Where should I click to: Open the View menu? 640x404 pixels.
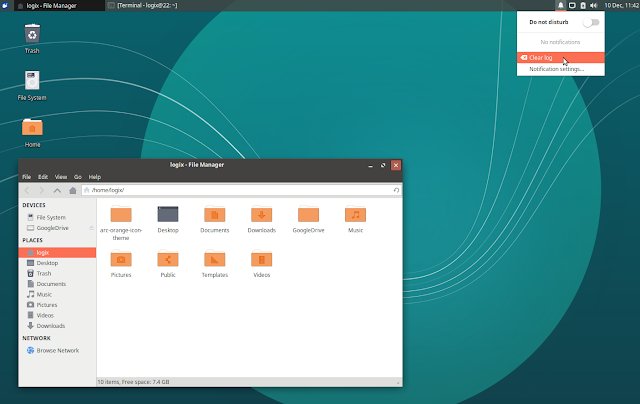61,177
